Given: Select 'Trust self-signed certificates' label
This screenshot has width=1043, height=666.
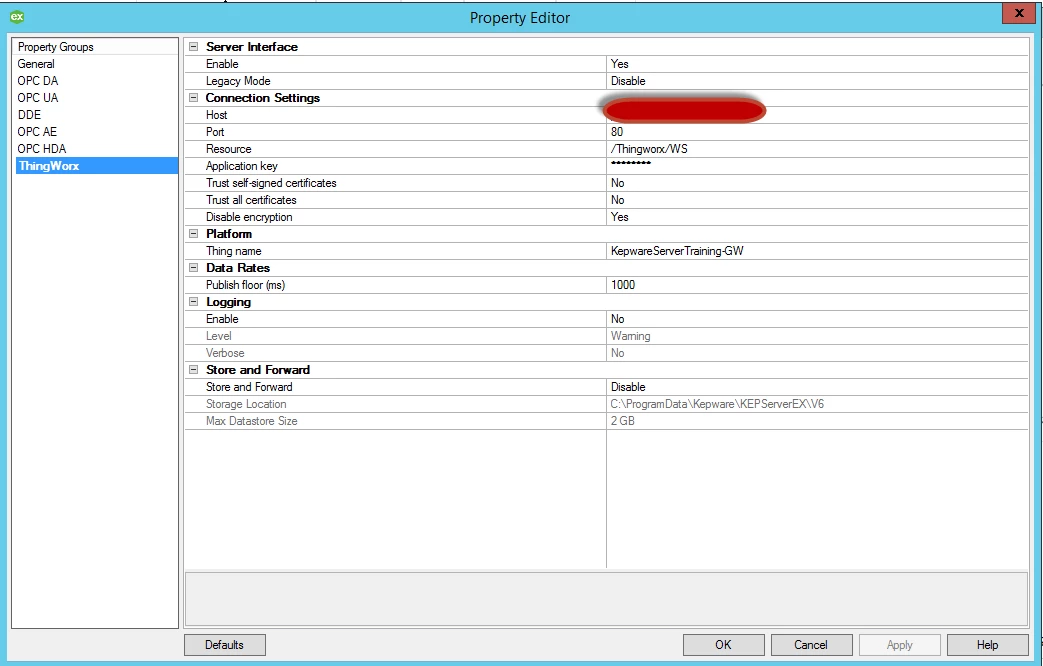Looking at the screenshot, I should 271,183.
